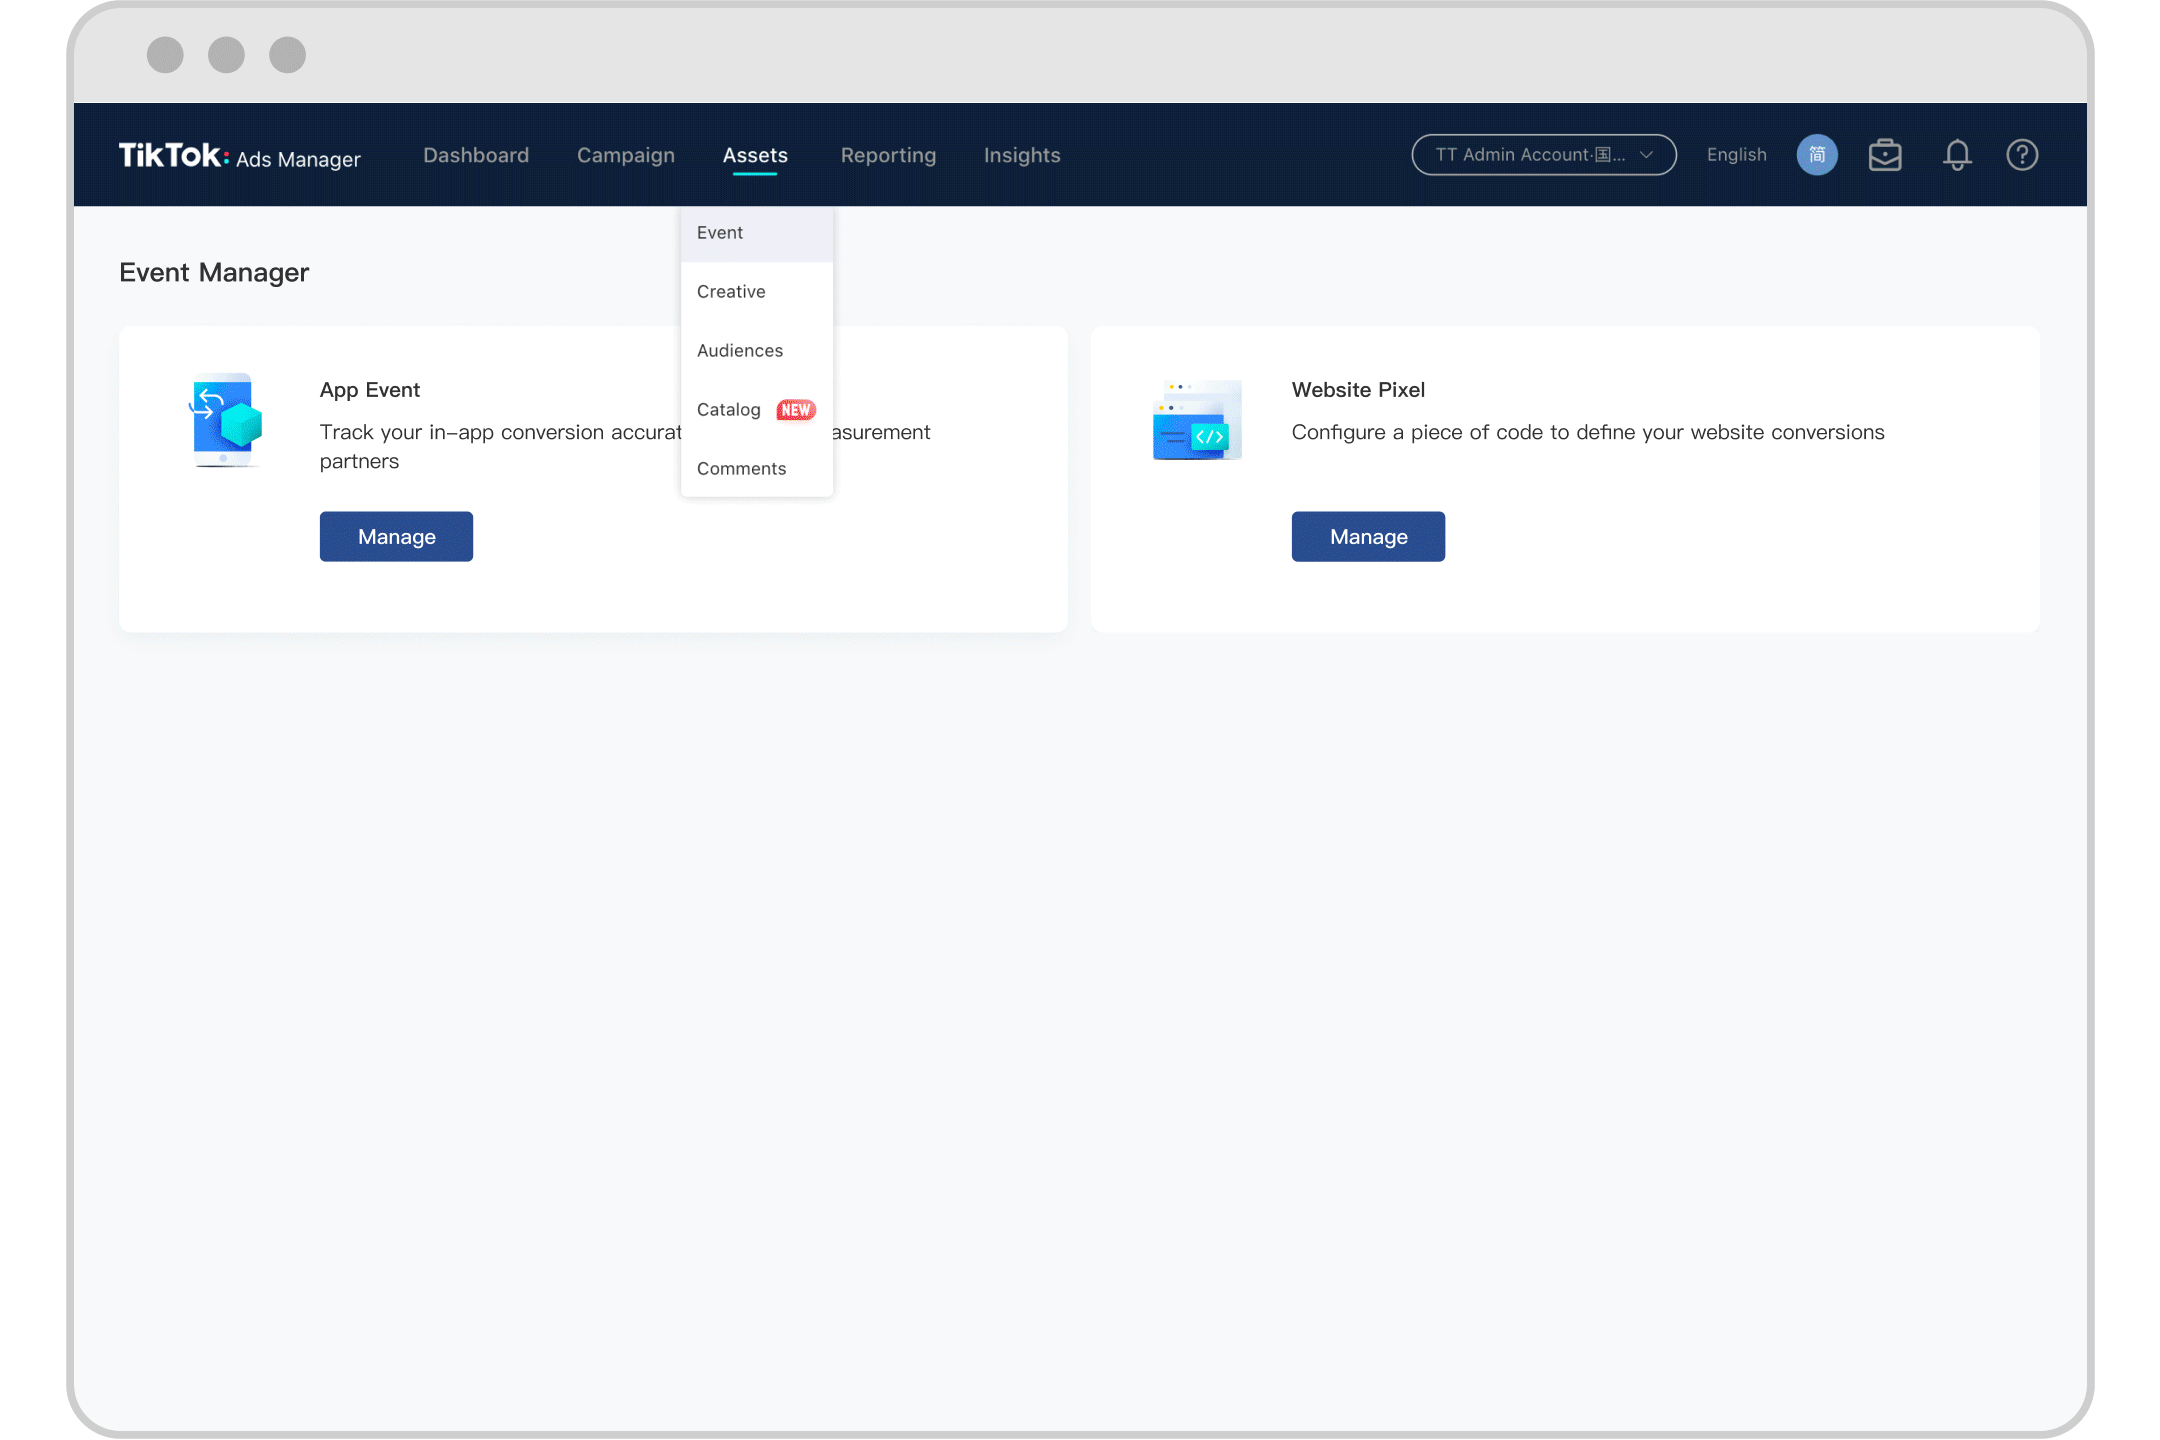Image resolution: width=2160 pixels, height=1440 pixels.
Task: Click the language settings icon
Action: point(1818,154)
